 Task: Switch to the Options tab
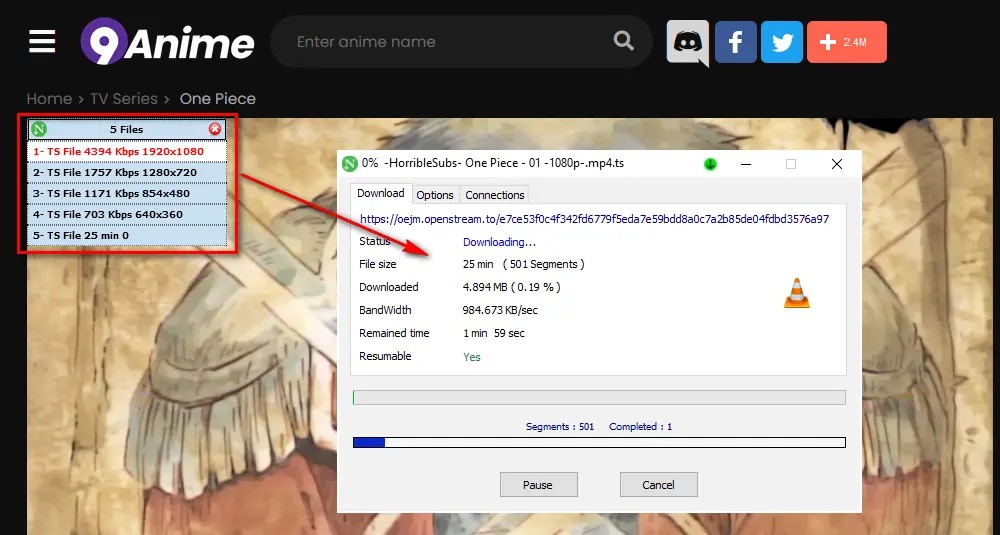point(435,195)
